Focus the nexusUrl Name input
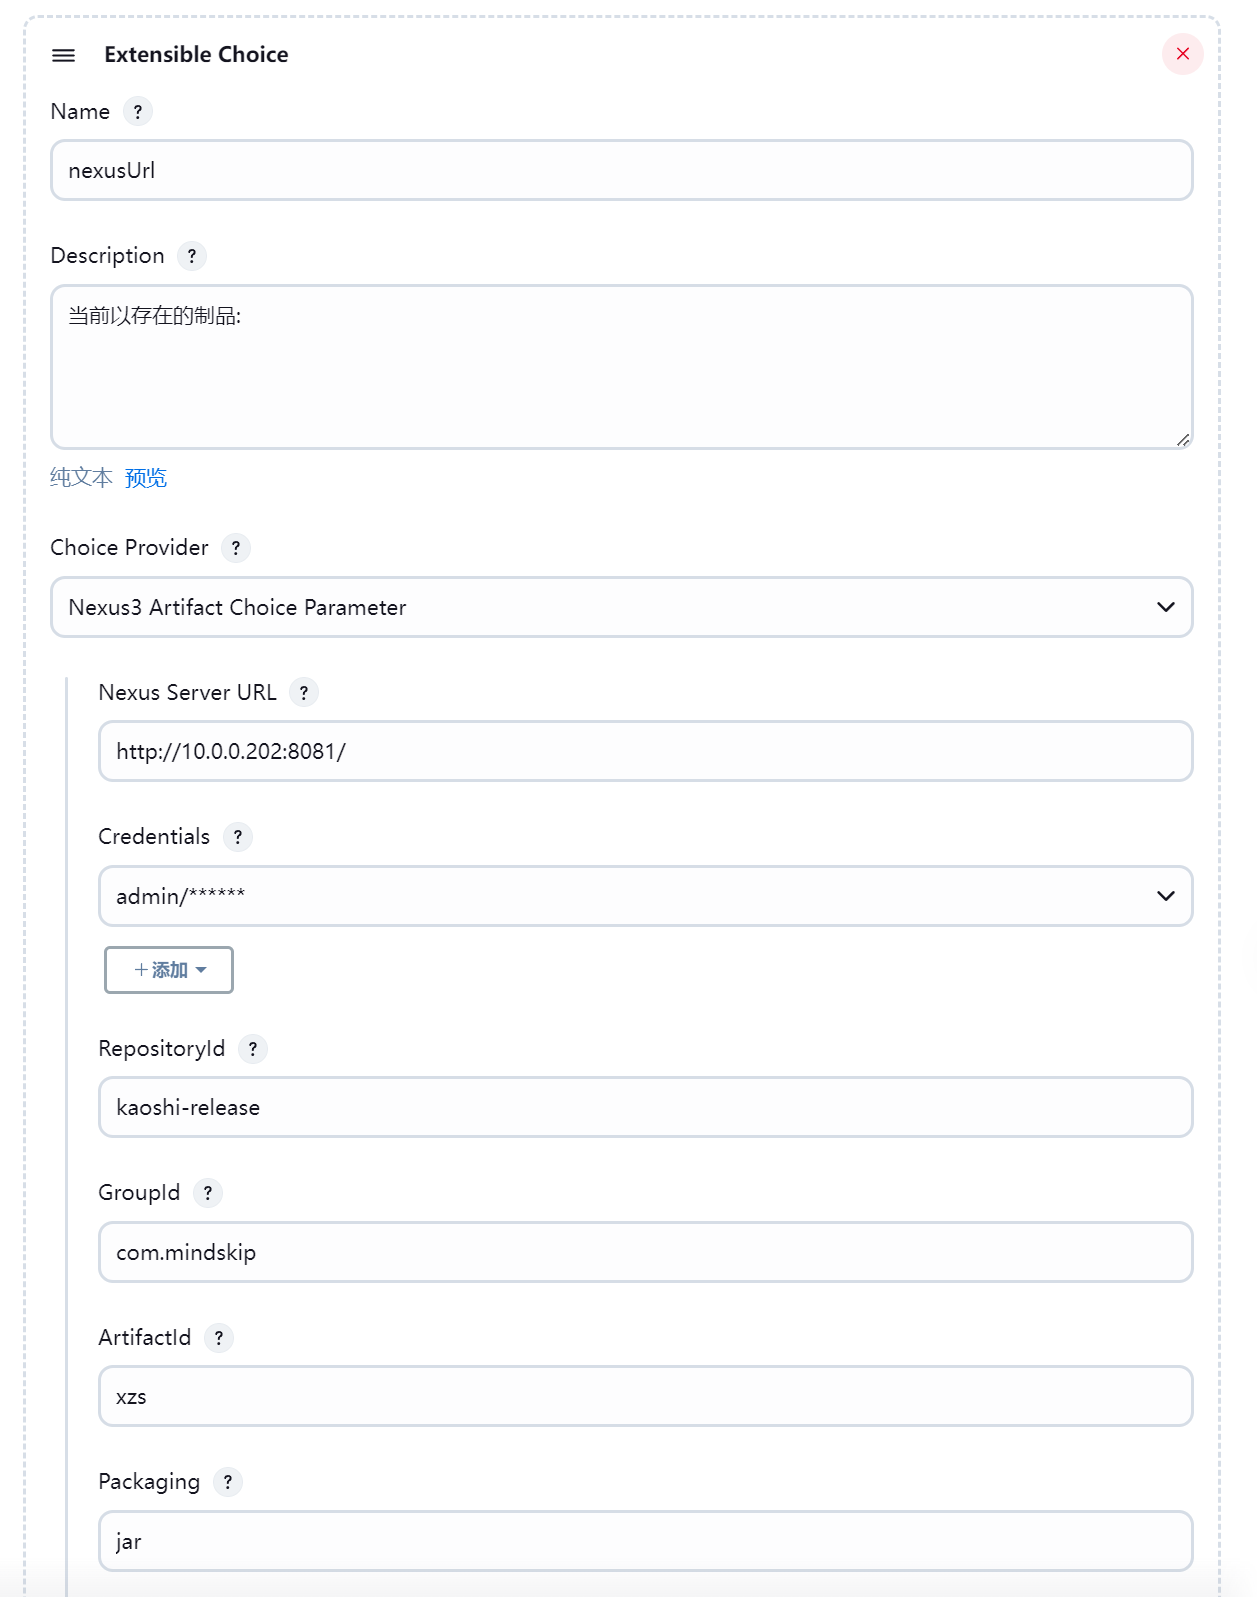The image size is (1257, 1597). 622,170
